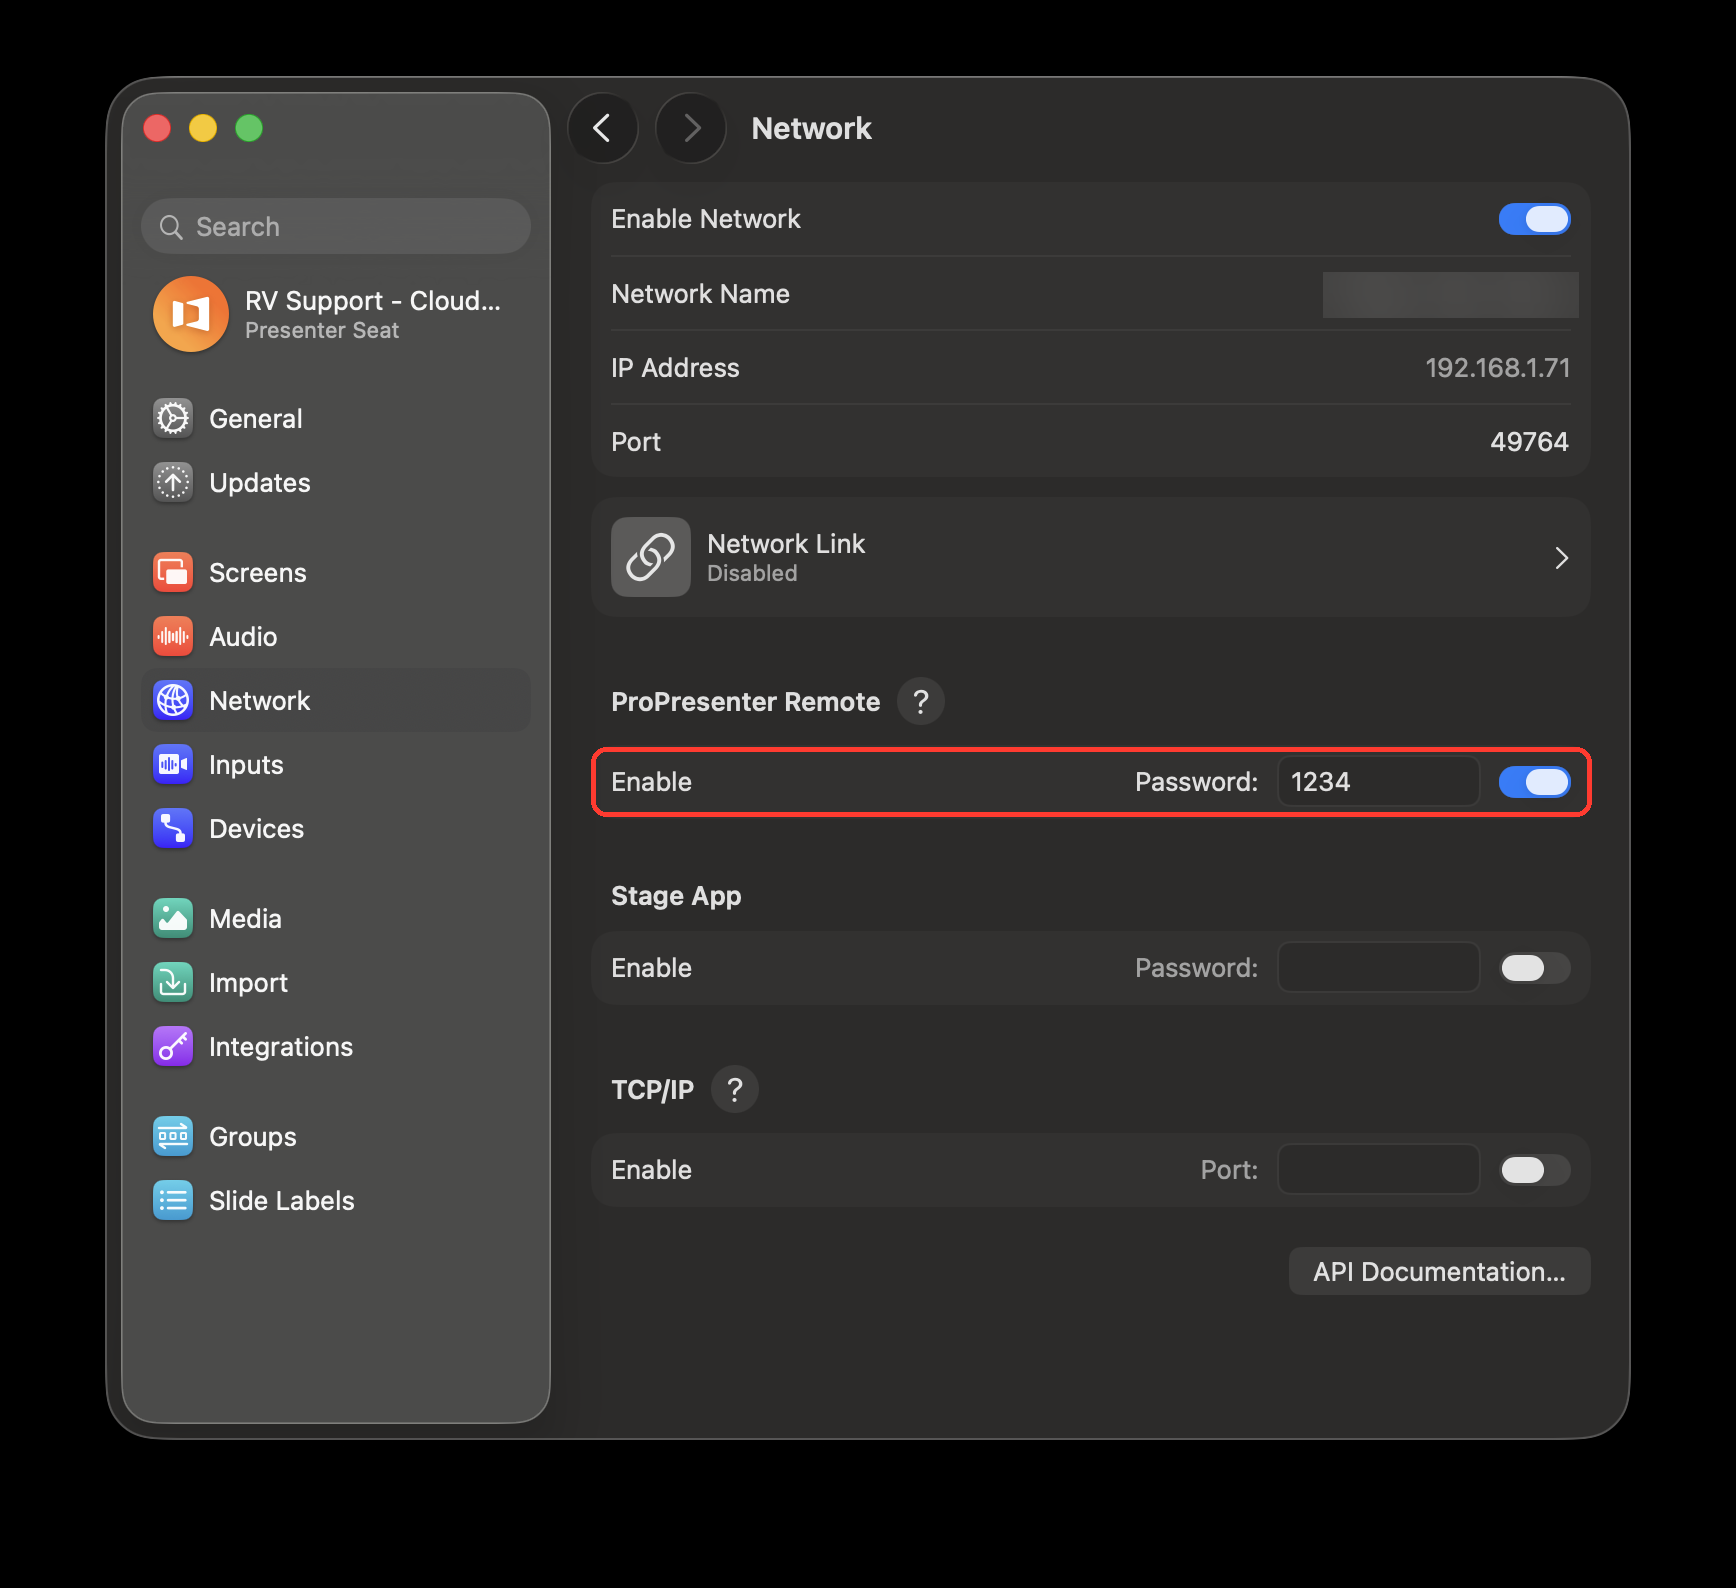Screen dimensions: 1736x1588
Task: Select the Integrations key icon
Action: (173, 1046)
